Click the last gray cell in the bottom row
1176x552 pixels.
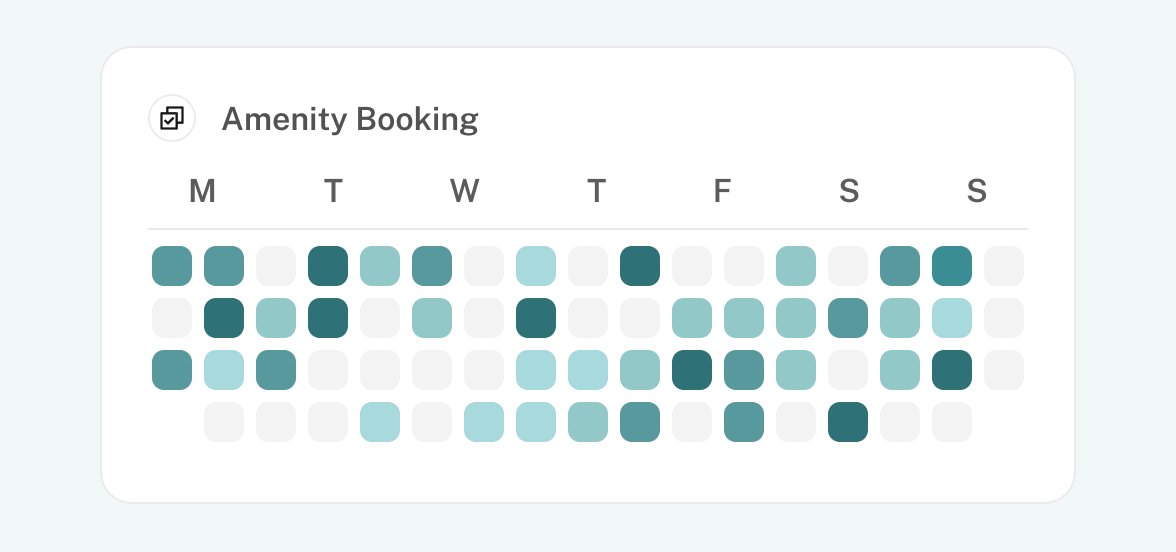pyautogui.click(x=952, y=422)
